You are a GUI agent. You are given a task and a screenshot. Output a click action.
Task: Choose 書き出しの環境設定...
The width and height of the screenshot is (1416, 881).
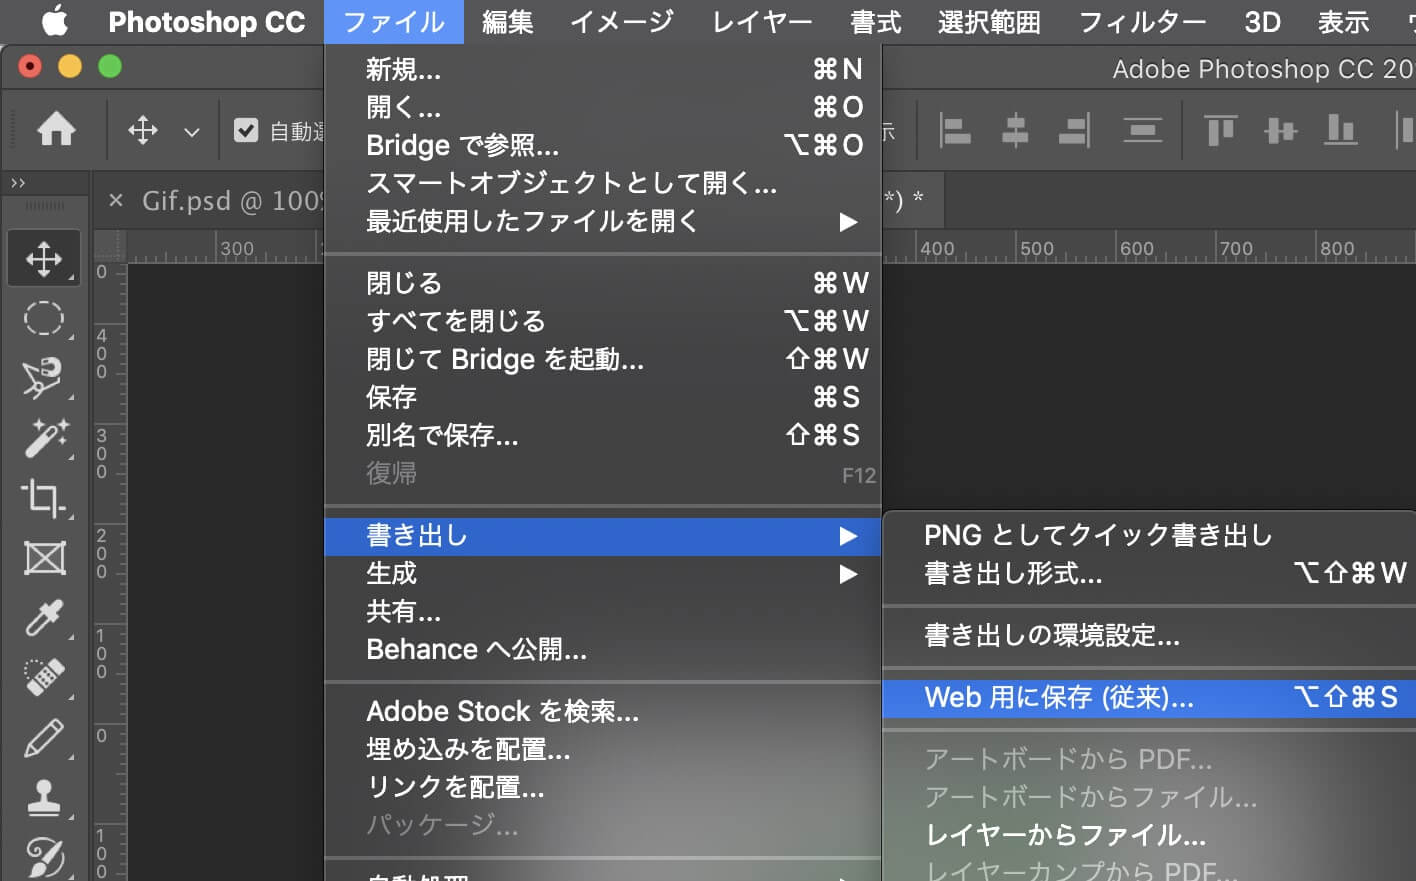point(1149,636)
